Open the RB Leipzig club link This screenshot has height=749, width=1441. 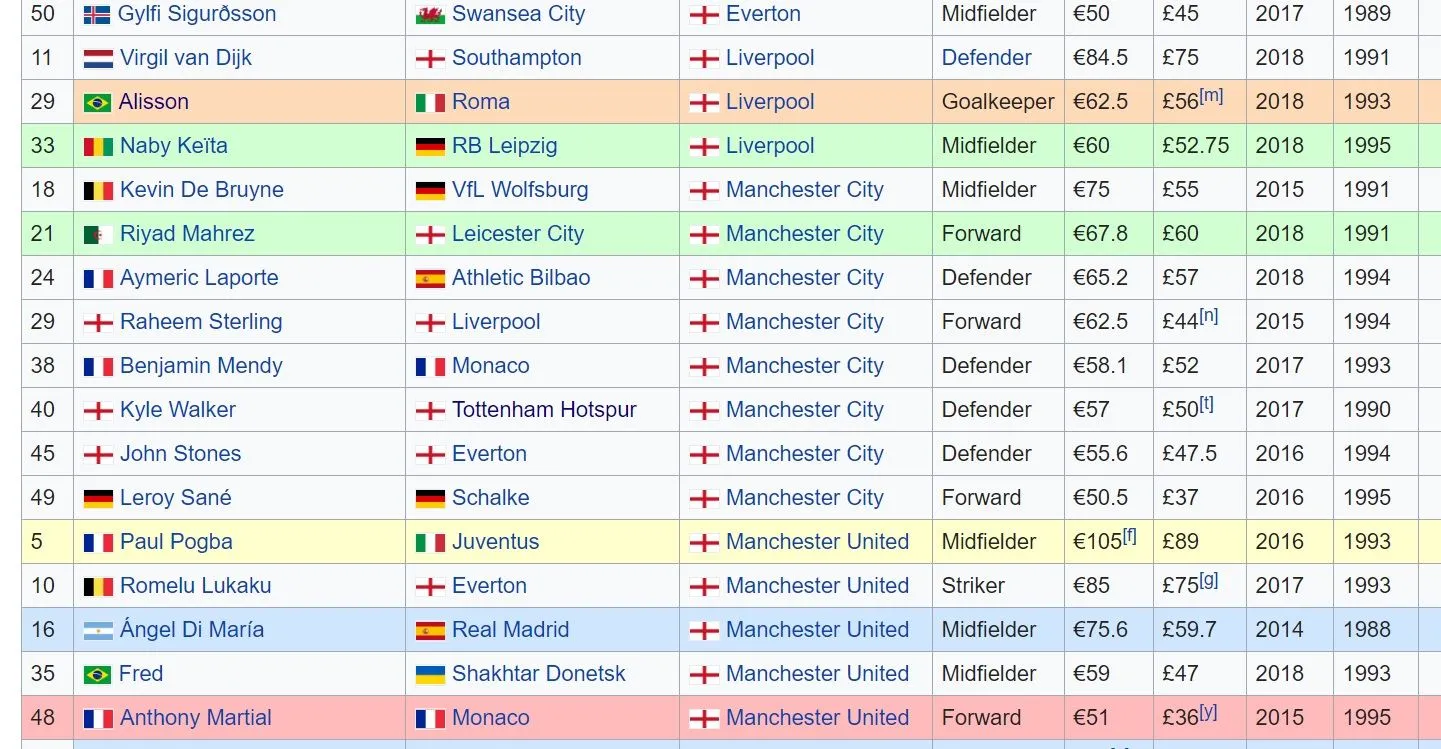pyautogui.click(x=504, y=146)
